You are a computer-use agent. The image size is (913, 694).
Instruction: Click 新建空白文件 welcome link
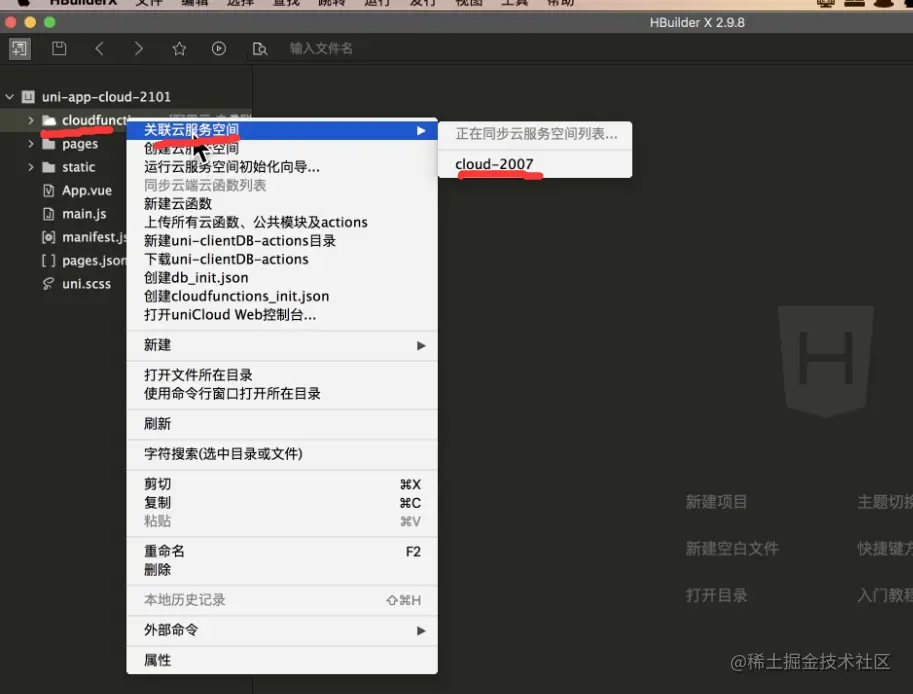[x=732, y=548]
